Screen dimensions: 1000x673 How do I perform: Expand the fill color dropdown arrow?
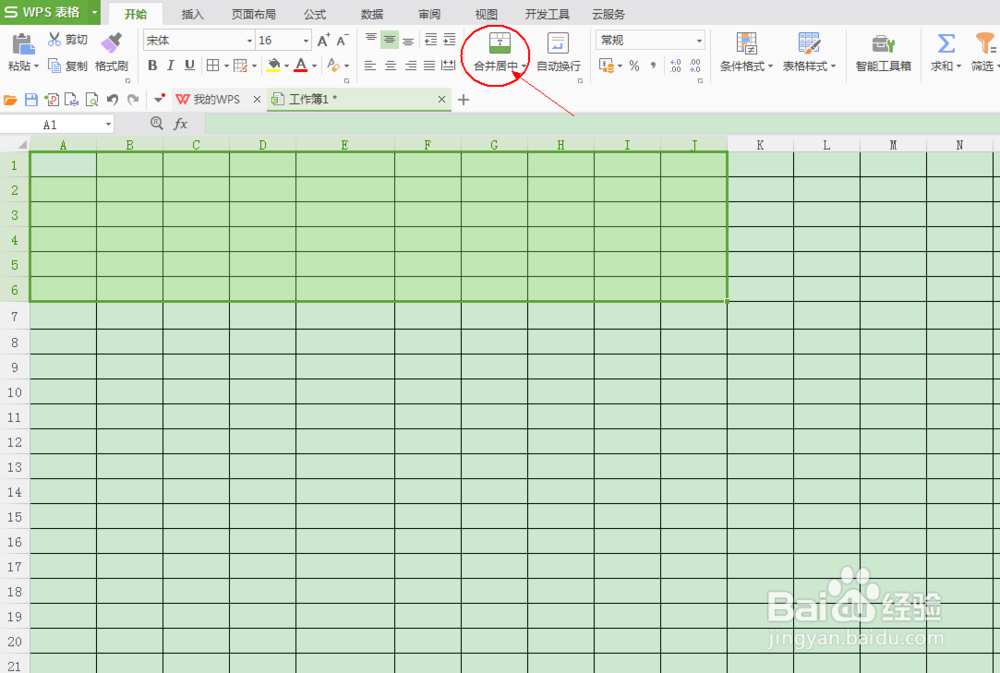point(286,66)
